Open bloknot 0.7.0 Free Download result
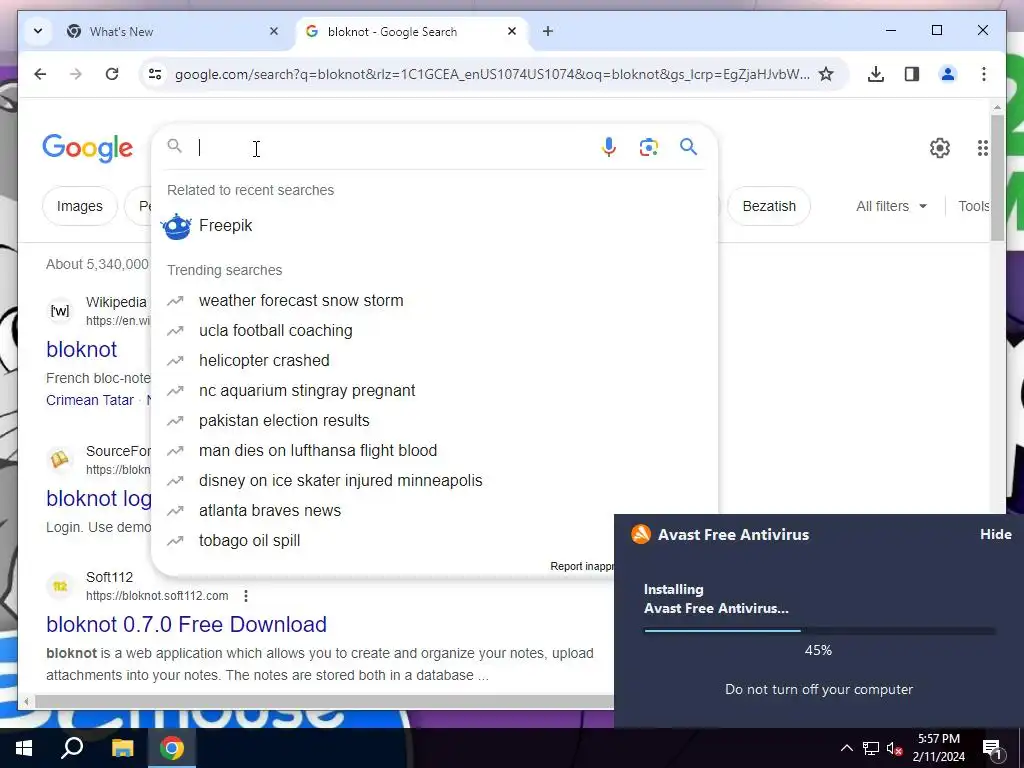 pyautogui.click(x=186, y=624)
